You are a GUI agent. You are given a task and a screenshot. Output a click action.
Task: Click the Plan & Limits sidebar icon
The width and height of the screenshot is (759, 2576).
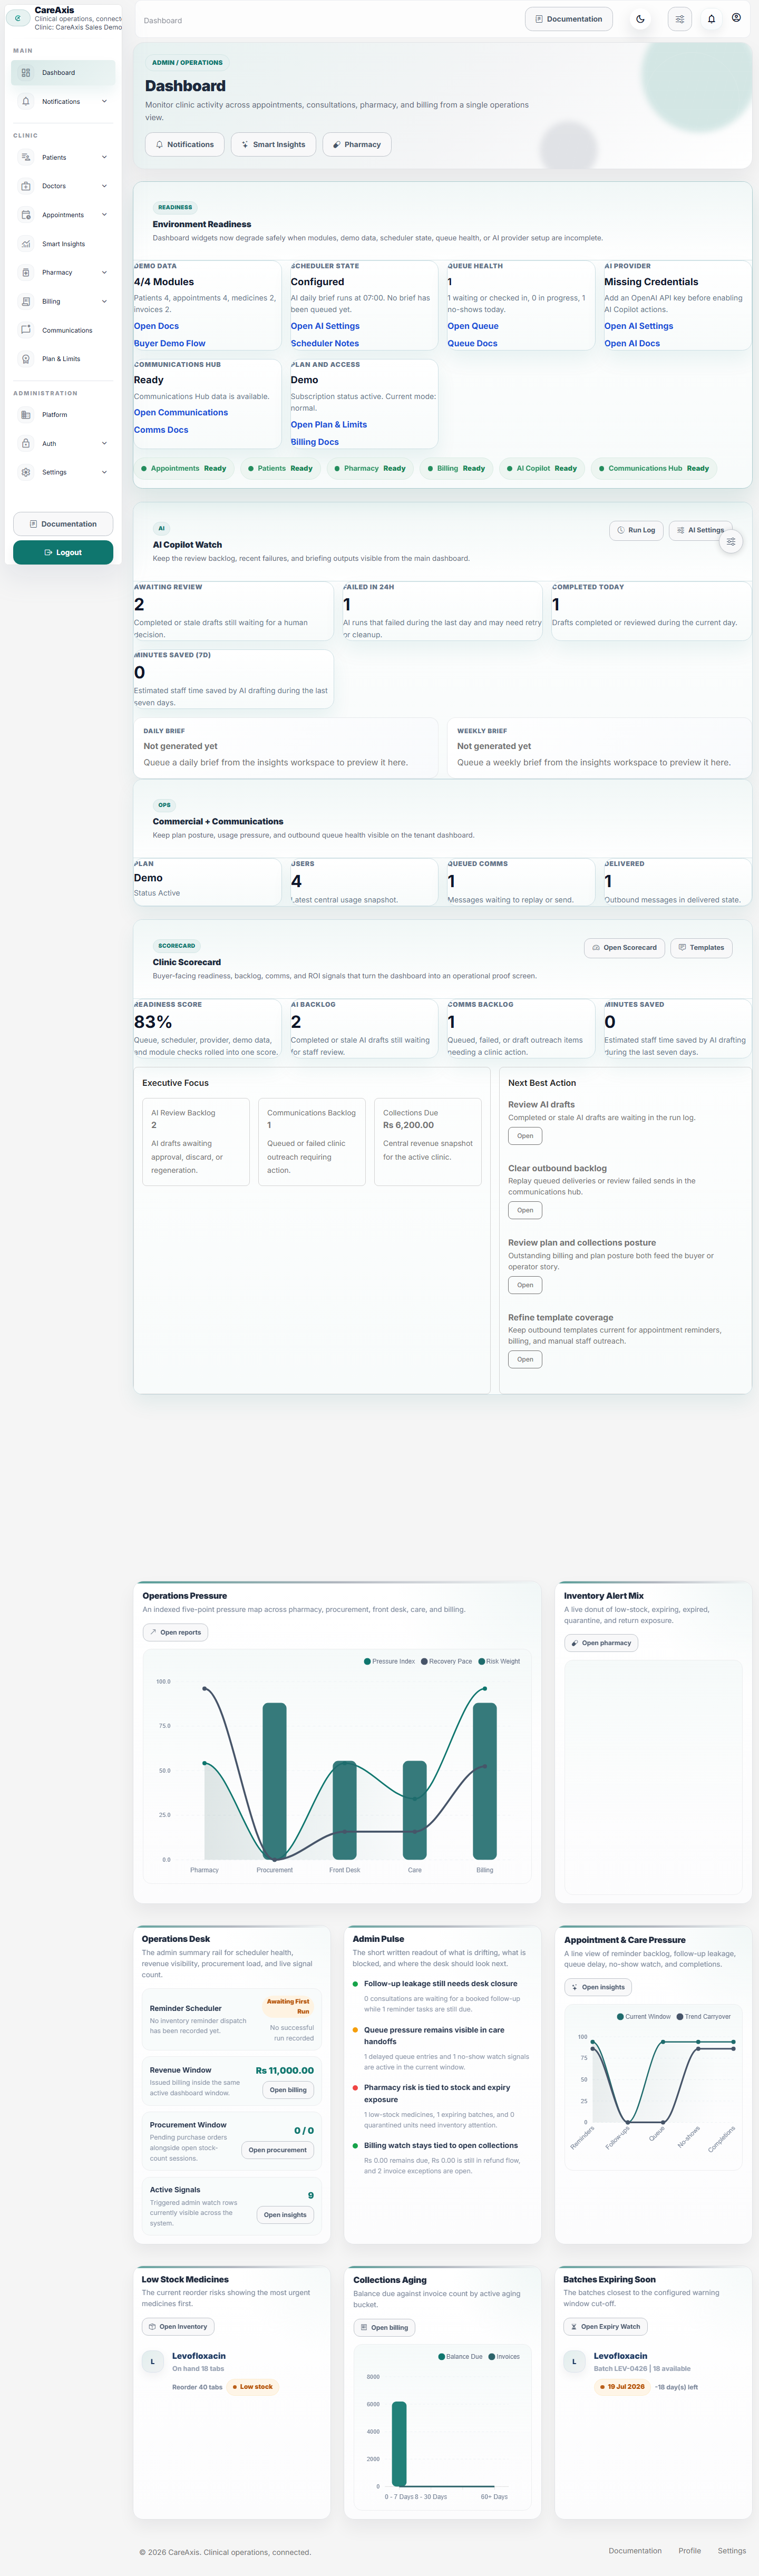tap(26, 359)
